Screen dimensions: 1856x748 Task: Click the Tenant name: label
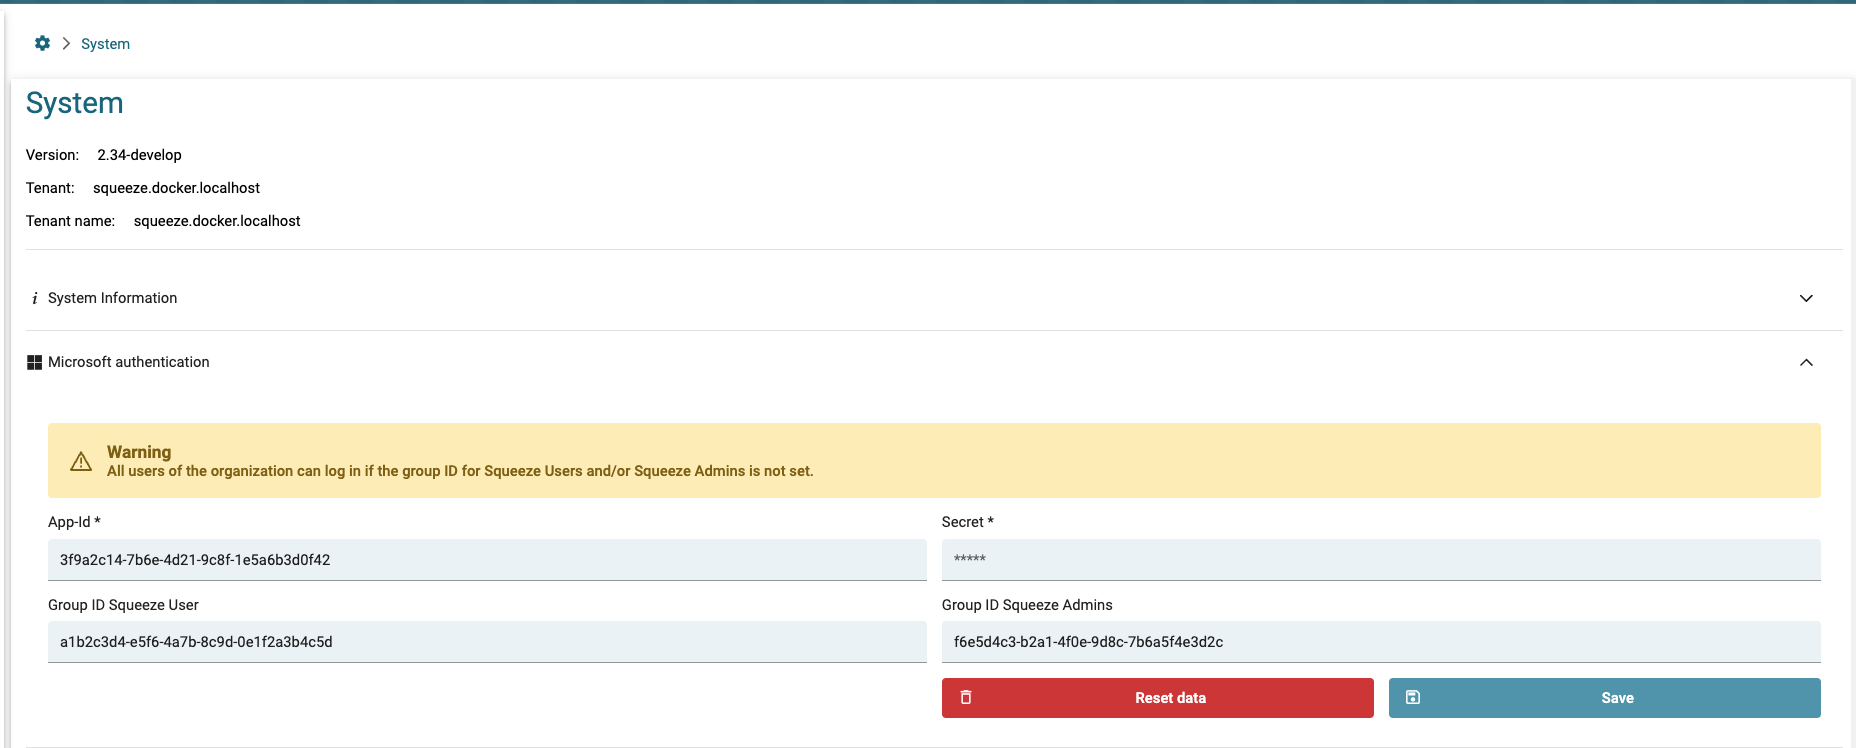(70, 221)
